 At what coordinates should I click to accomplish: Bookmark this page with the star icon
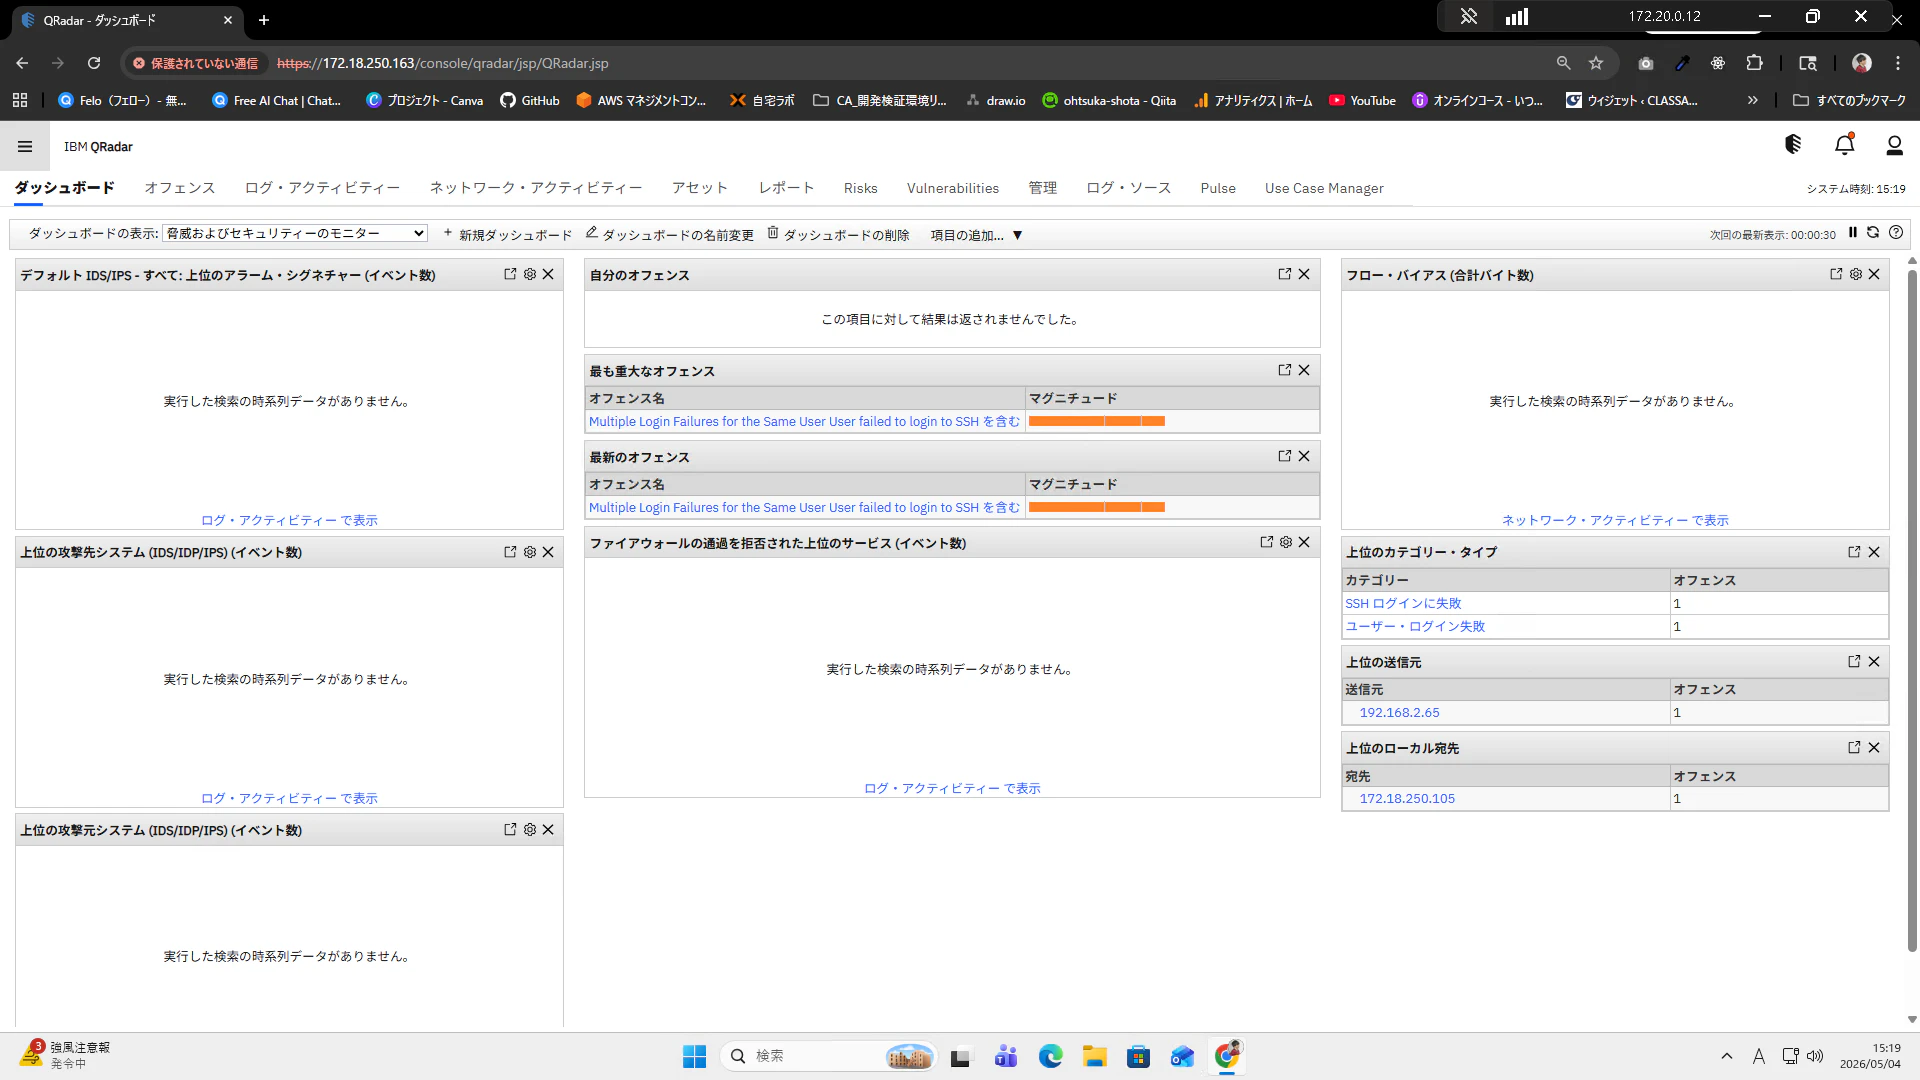[x=1596, y=63]
